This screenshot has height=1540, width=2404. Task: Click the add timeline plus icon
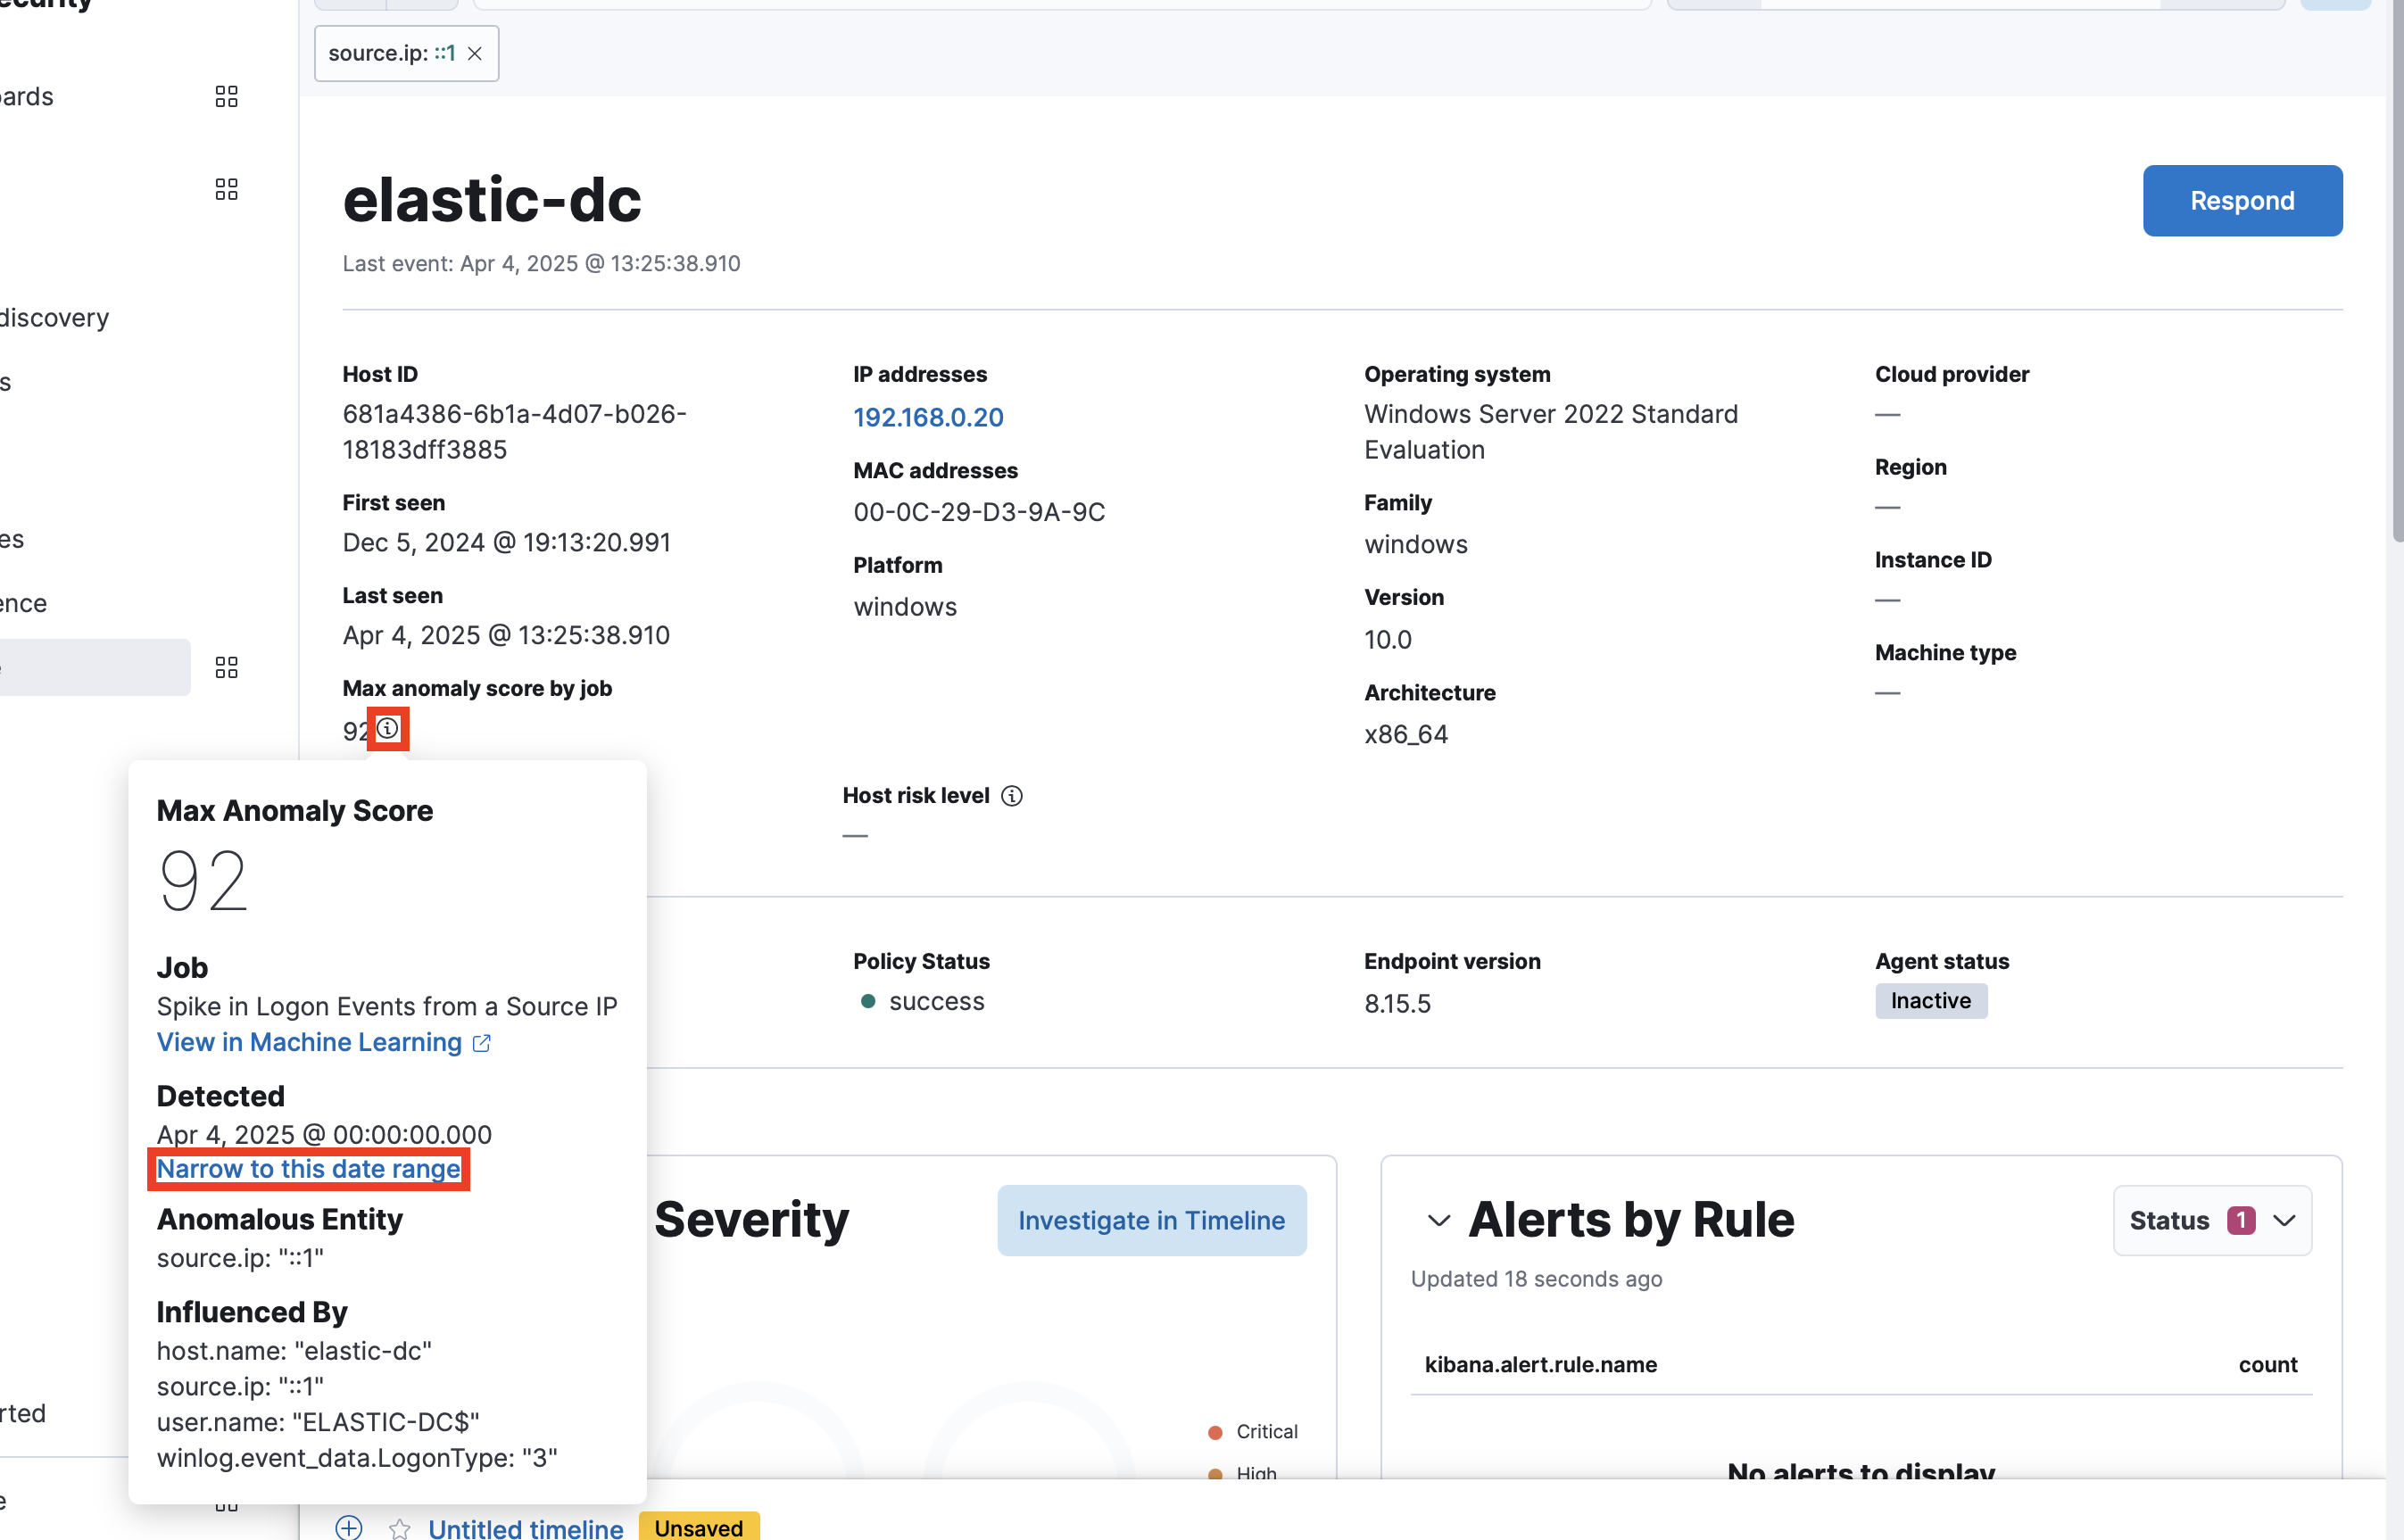click(x=349, y=1527)
